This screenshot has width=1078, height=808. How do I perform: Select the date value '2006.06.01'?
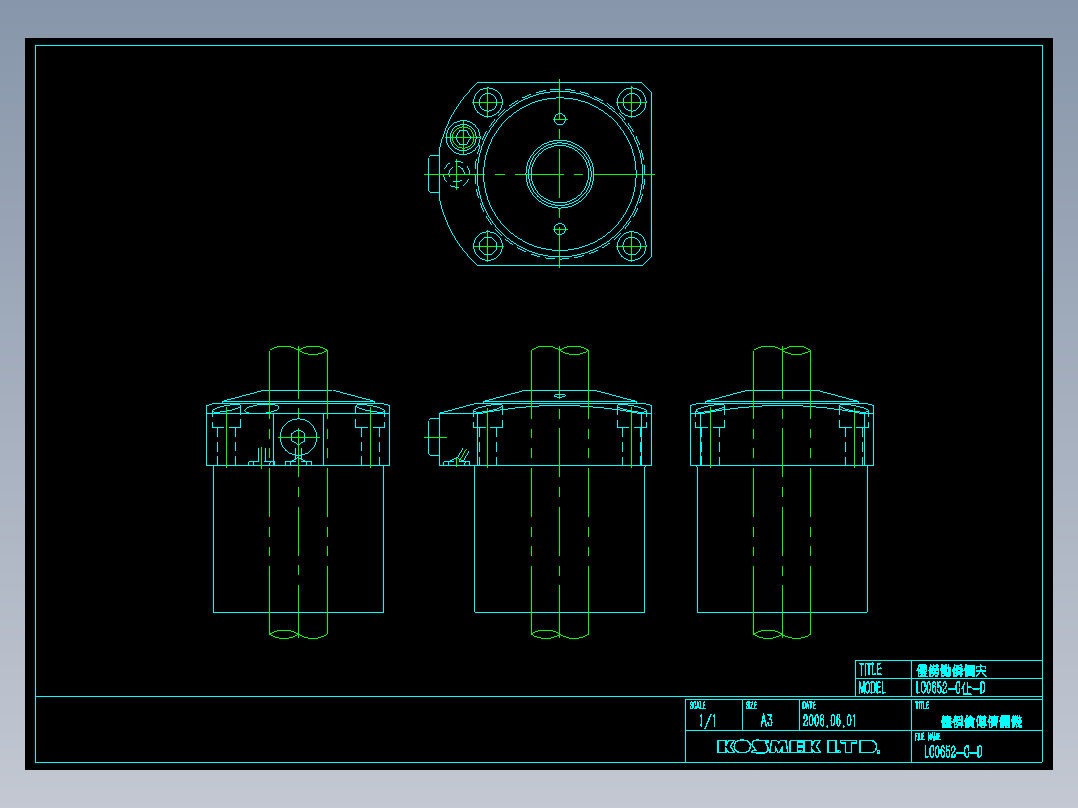(829, 721)
